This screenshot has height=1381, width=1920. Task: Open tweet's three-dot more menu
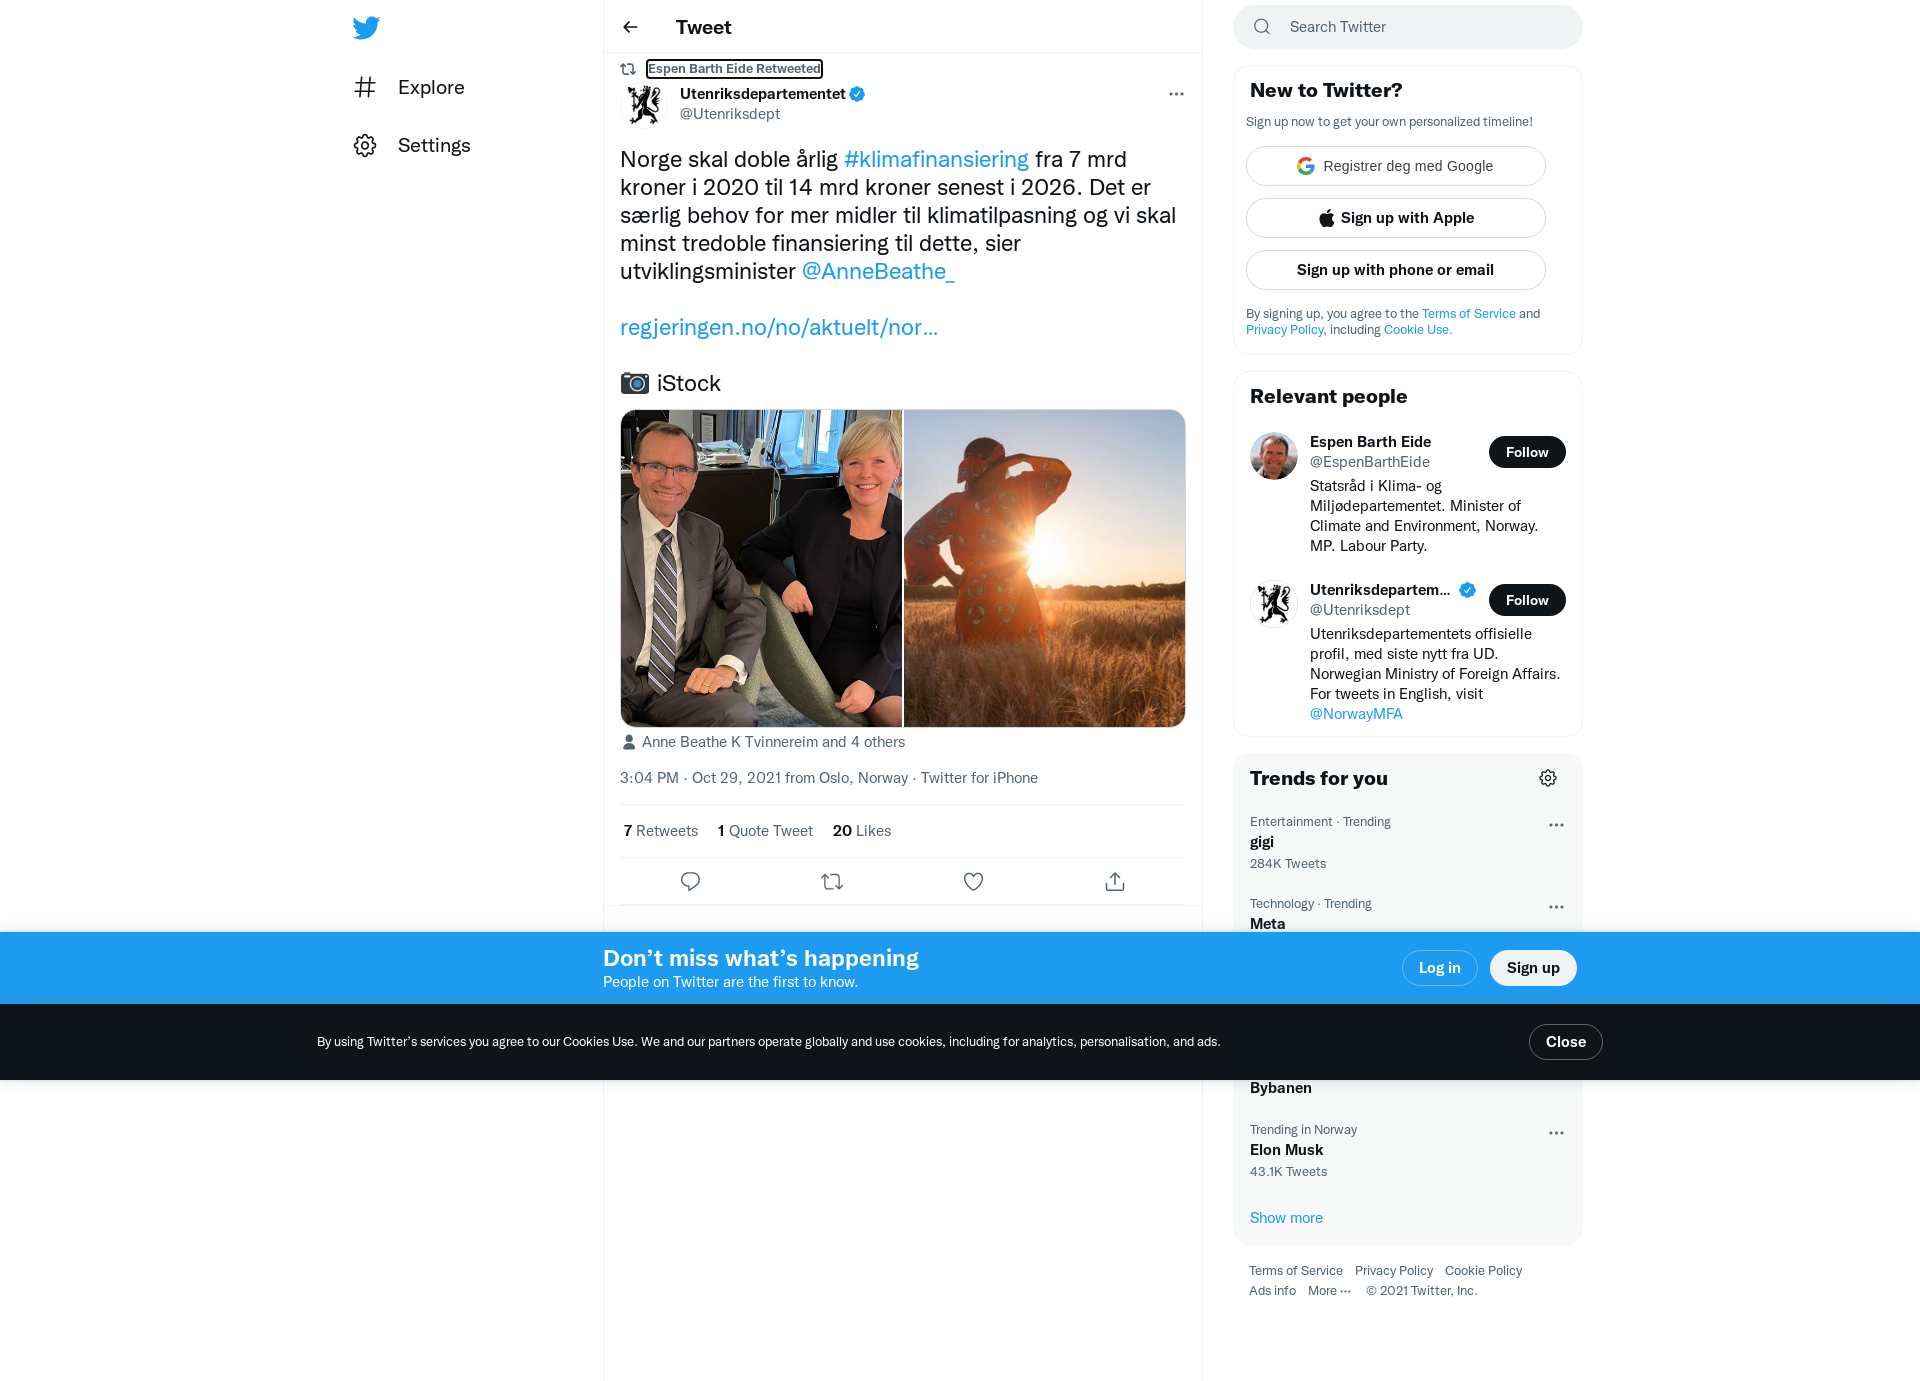pos(1176,94)
